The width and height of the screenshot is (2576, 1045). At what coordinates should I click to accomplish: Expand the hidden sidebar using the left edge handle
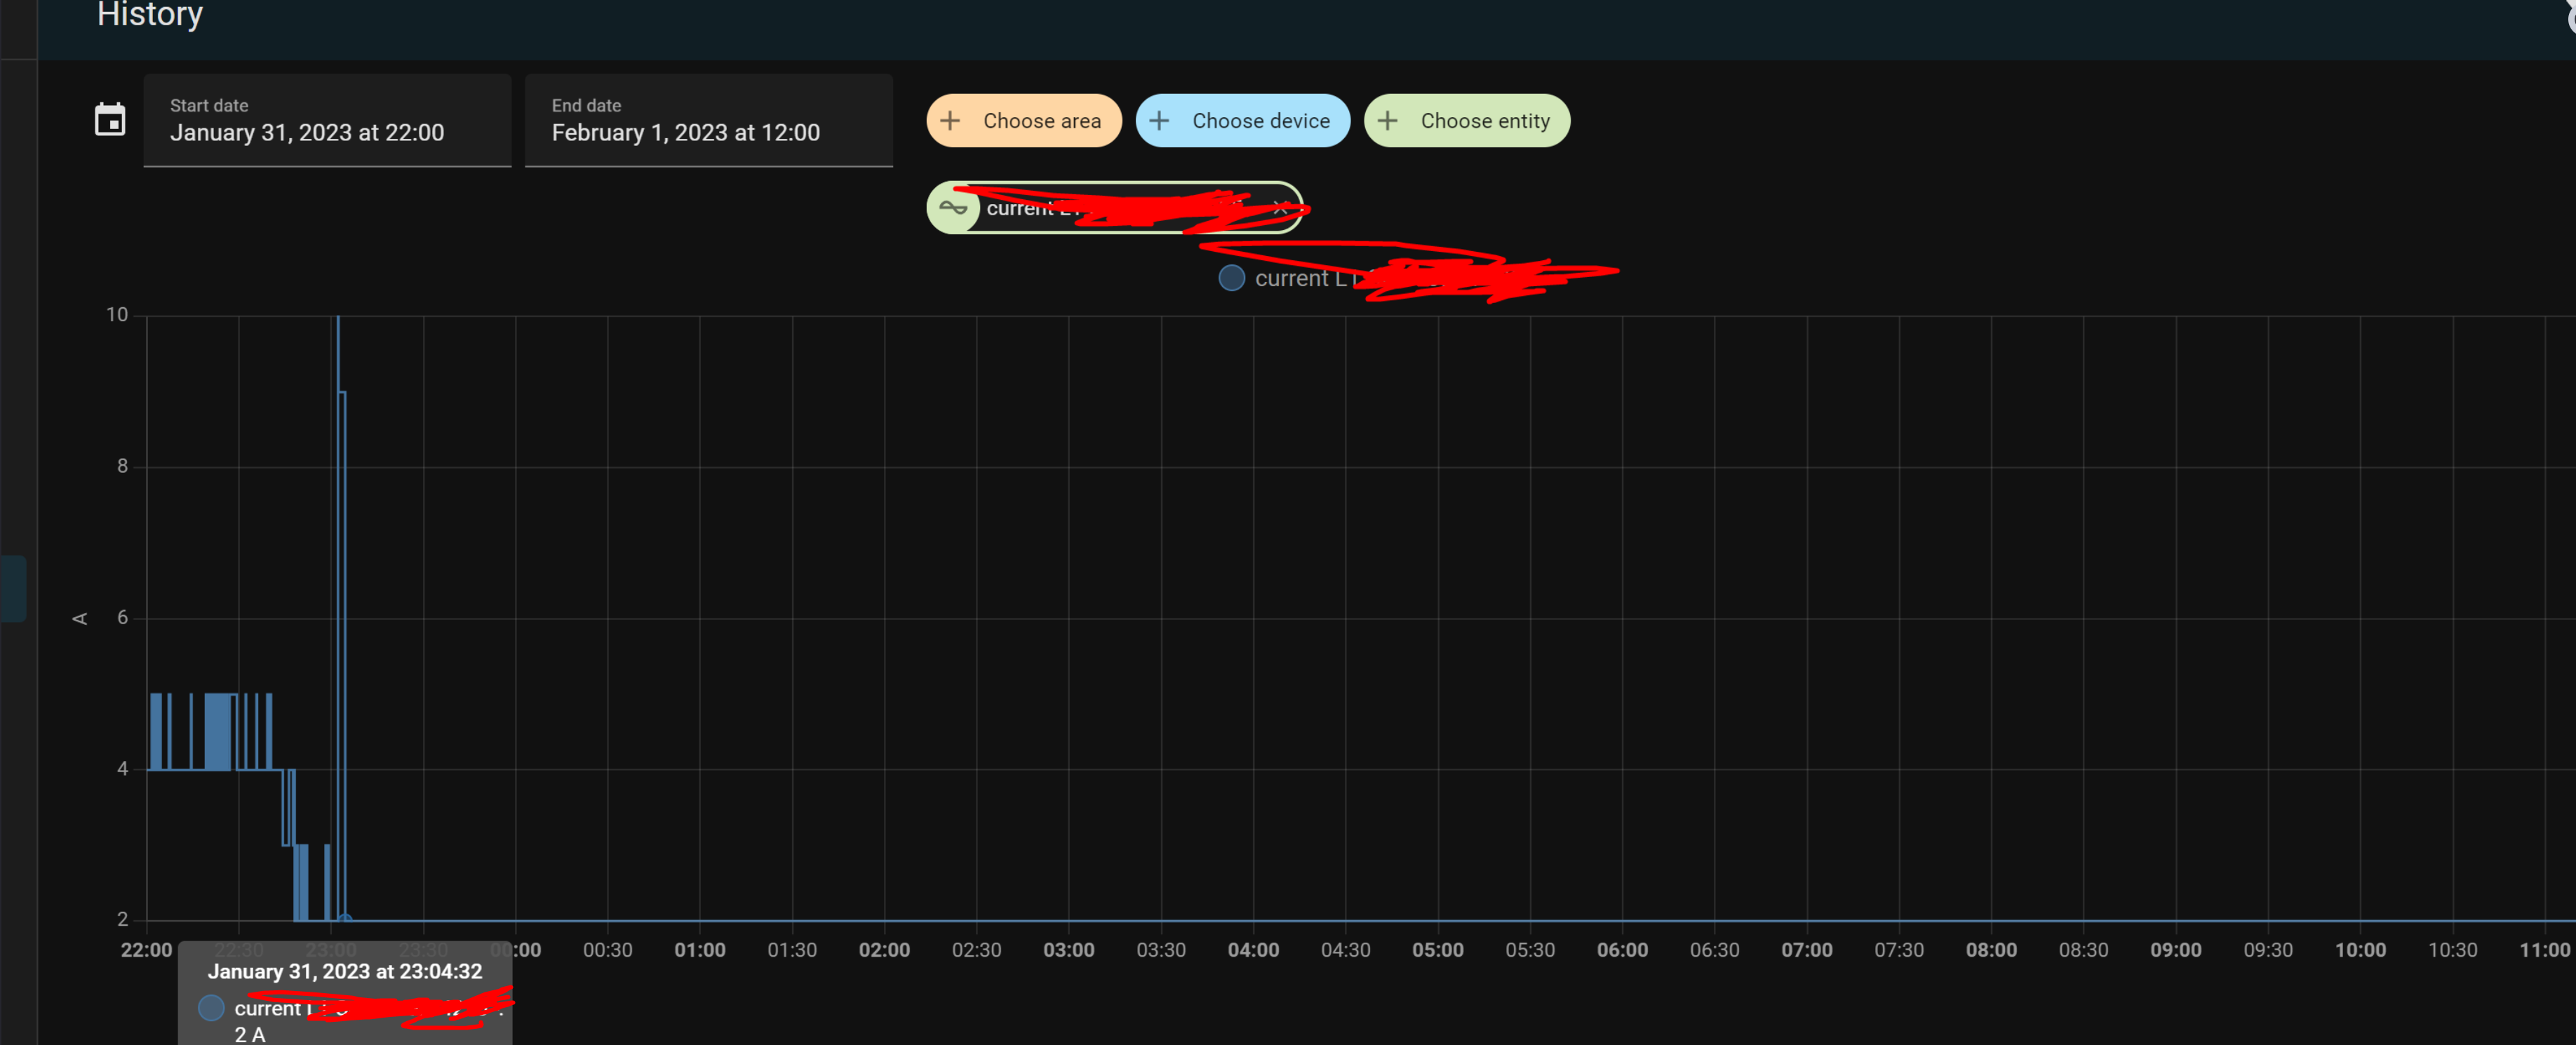[14, 589]
